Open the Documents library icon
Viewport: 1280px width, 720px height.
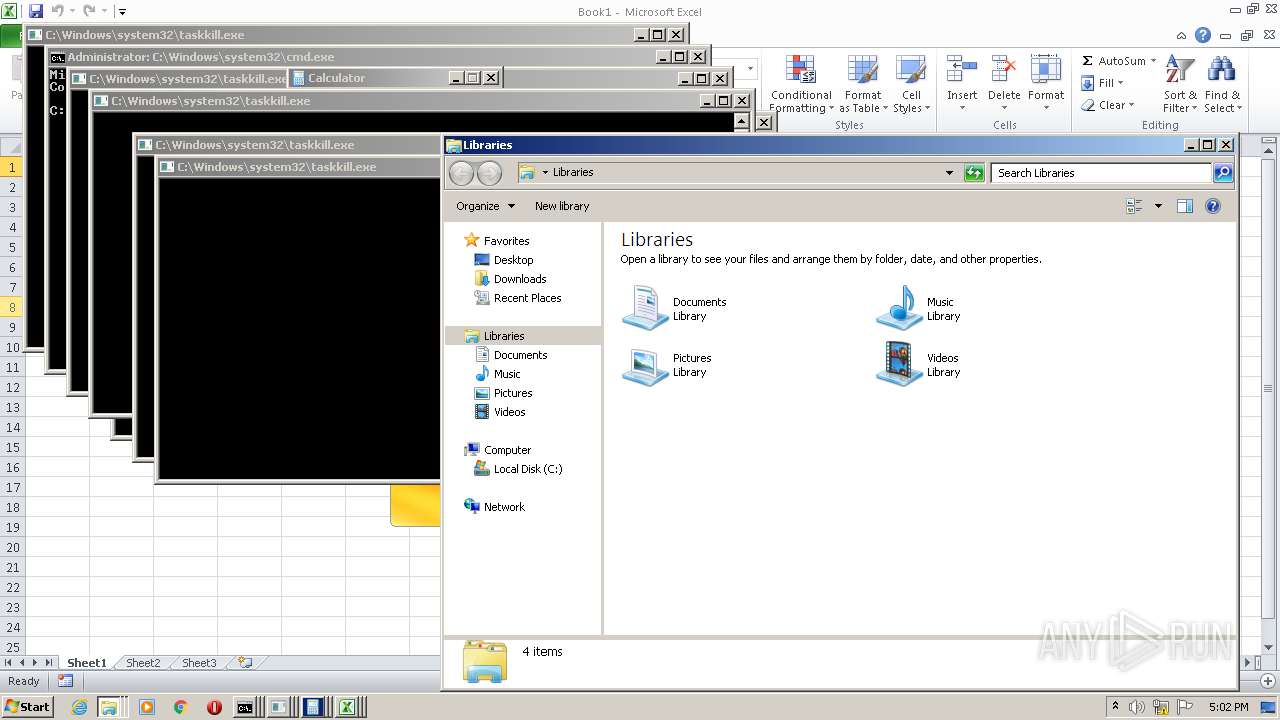pos(645,308)
